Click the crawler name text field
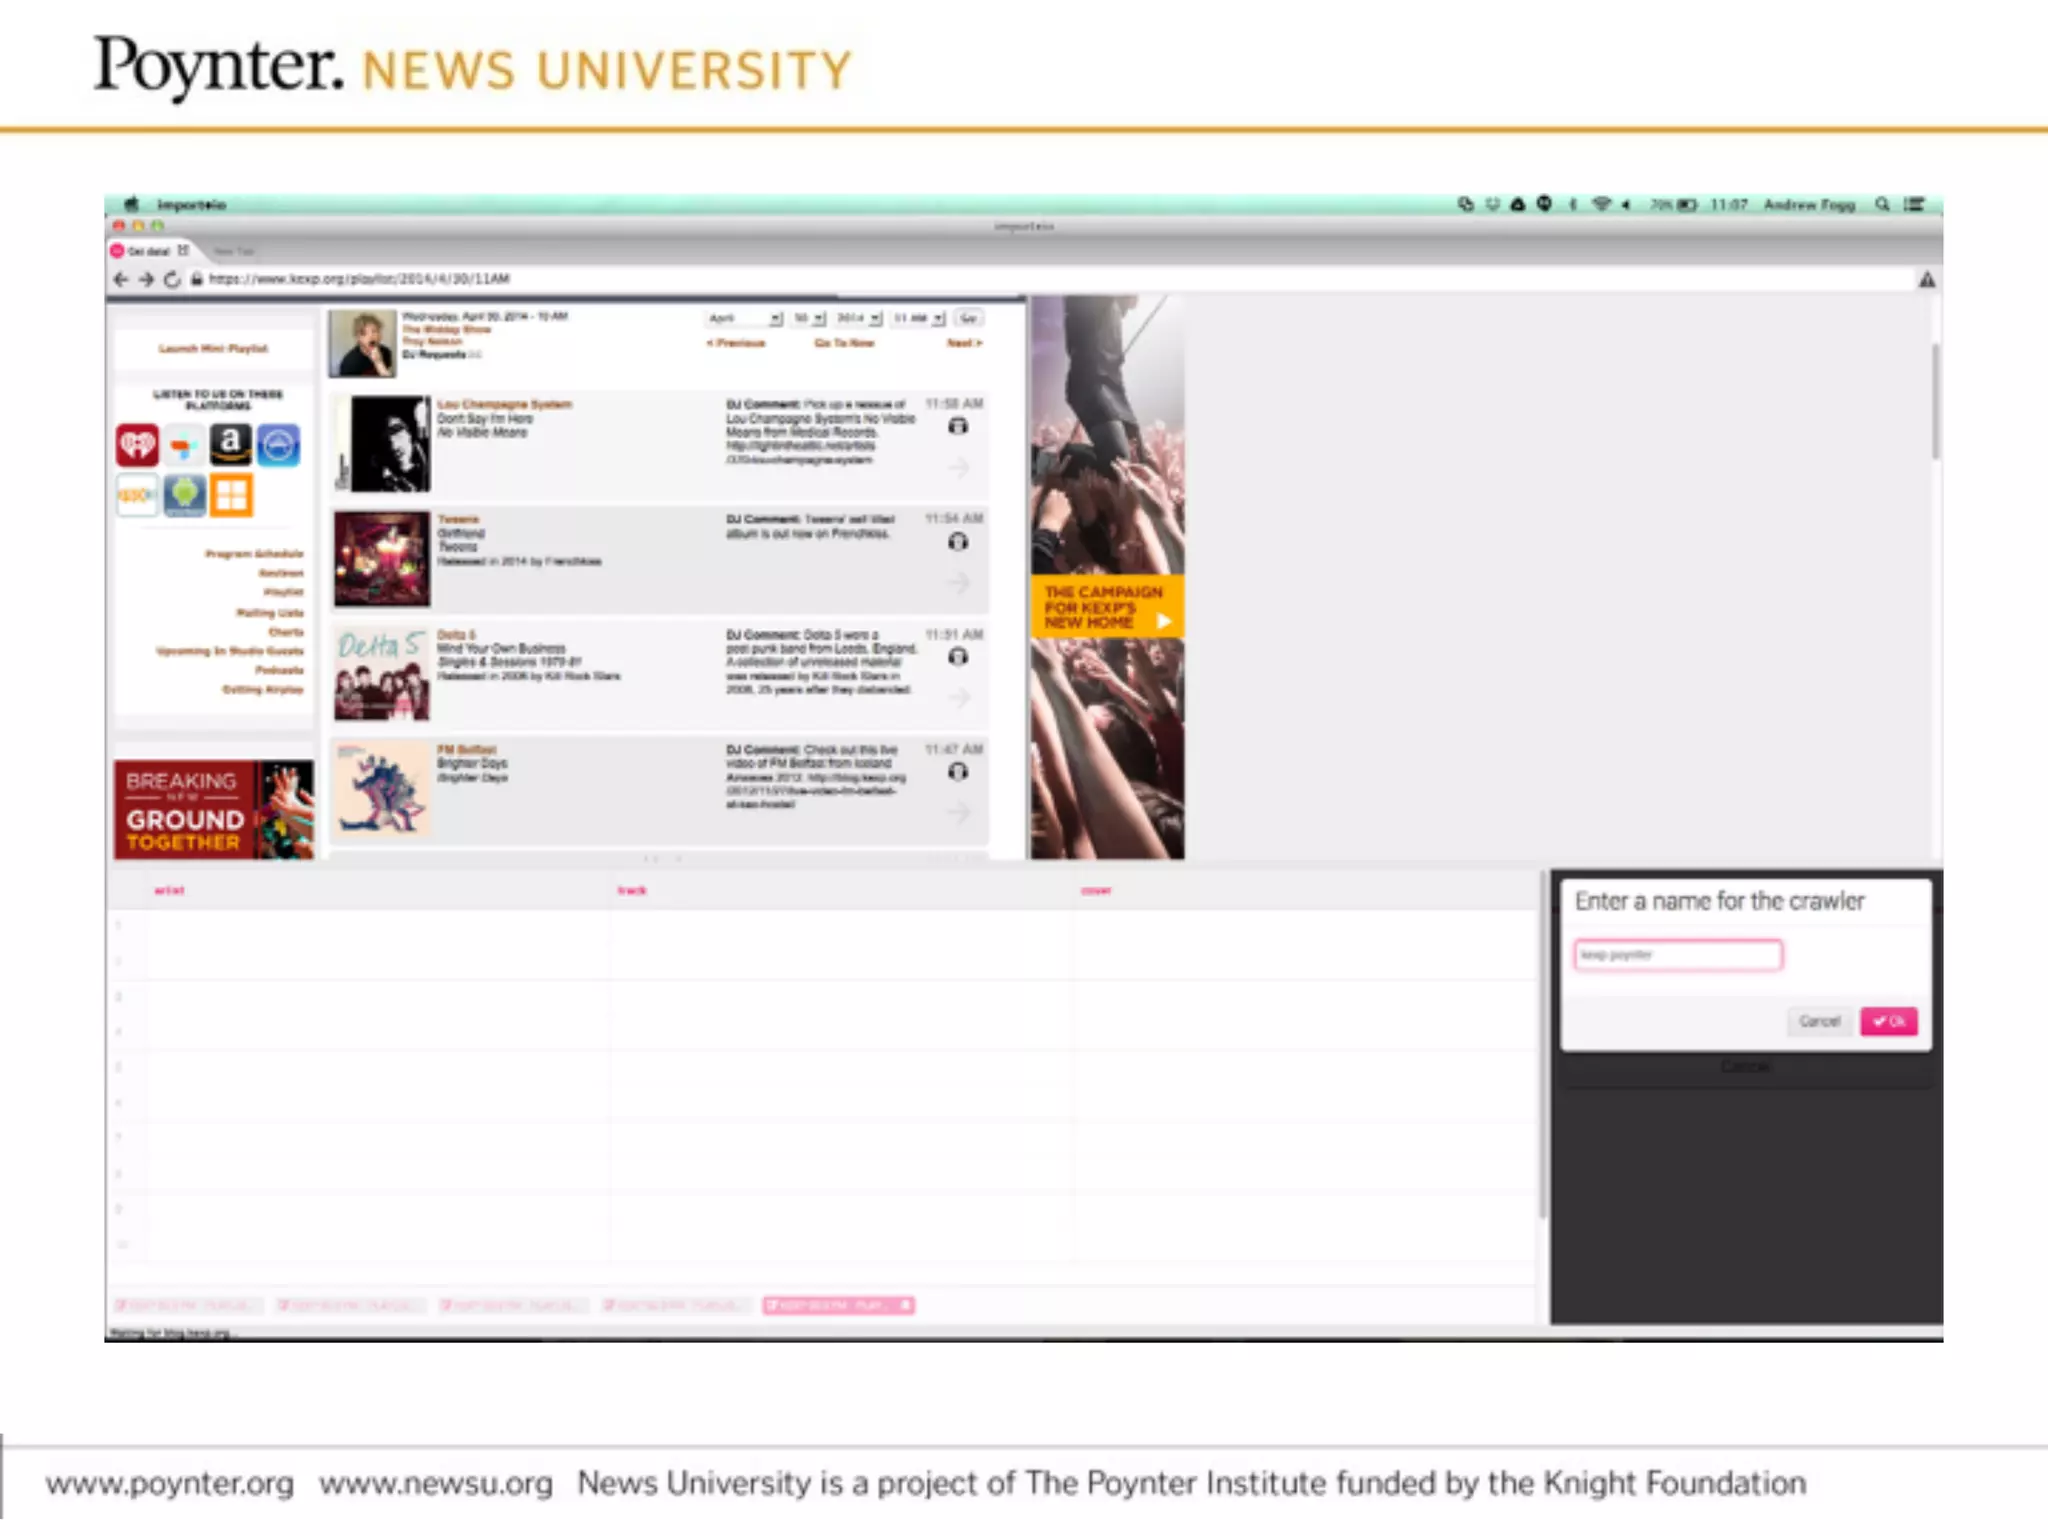 (1677, 955)
